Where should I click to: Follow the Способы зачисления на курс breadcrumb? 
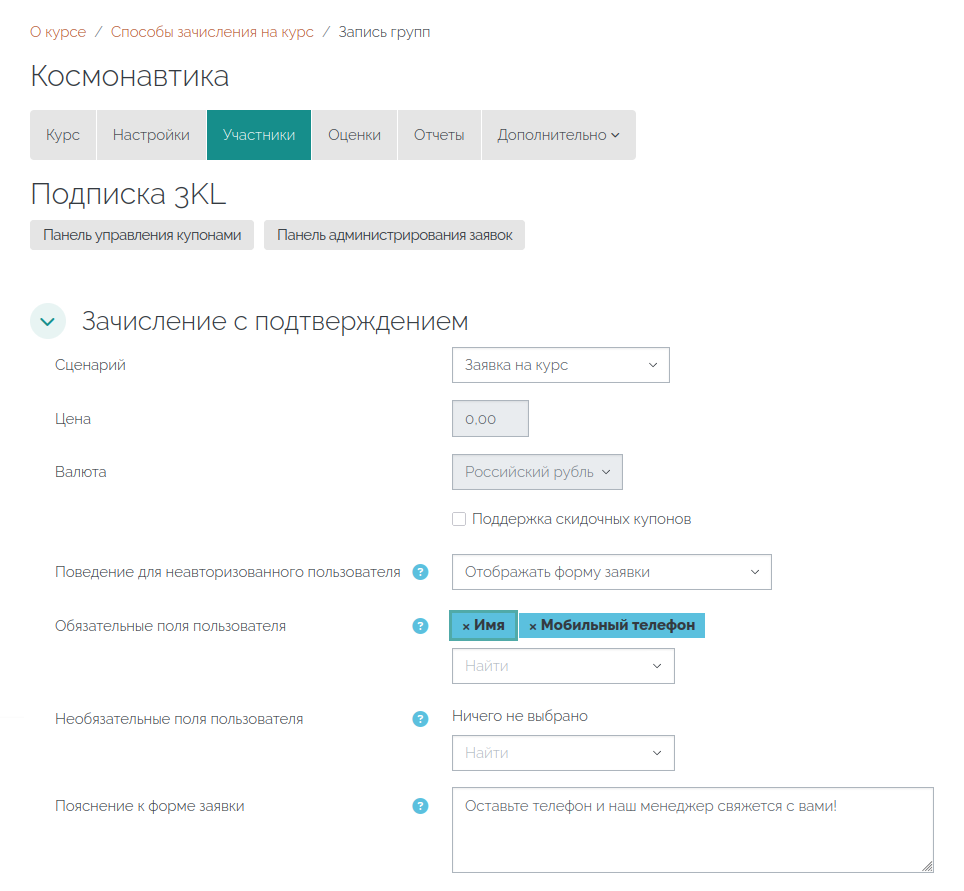pos(212,32)
